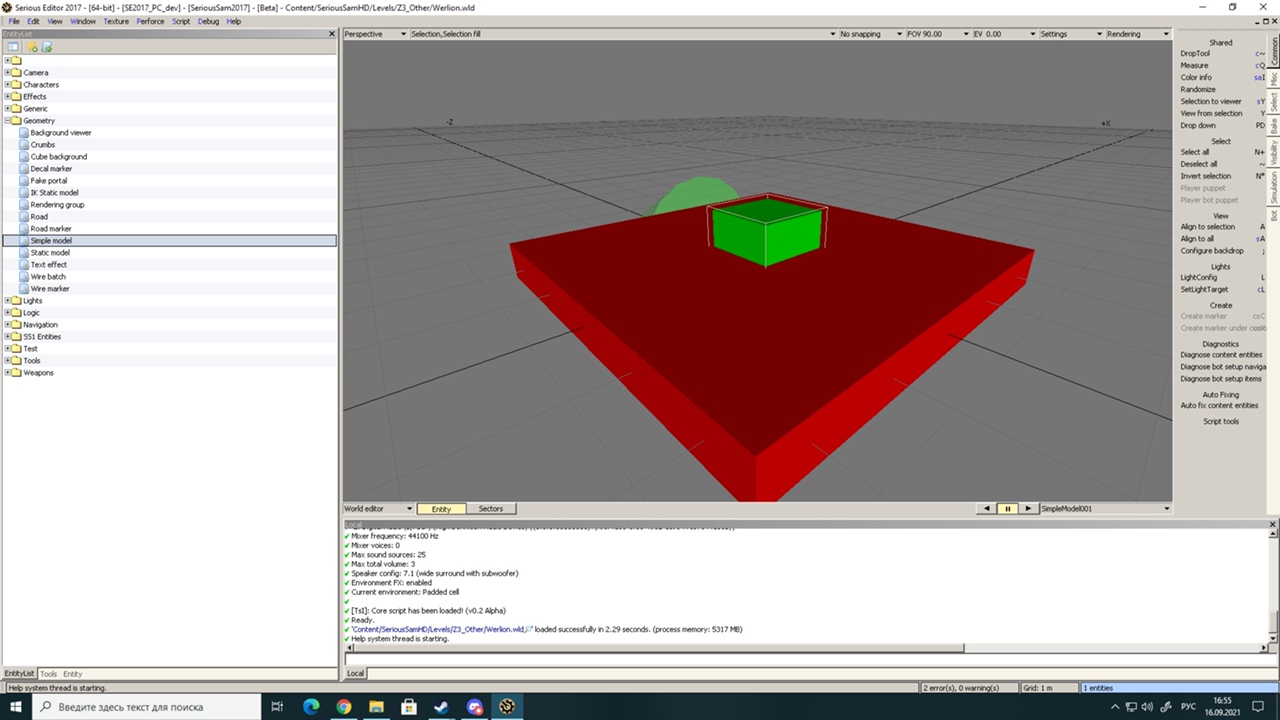Select Simple model in the entity tree
Viewport: 1280px width, 720px height.
point(50,241)
